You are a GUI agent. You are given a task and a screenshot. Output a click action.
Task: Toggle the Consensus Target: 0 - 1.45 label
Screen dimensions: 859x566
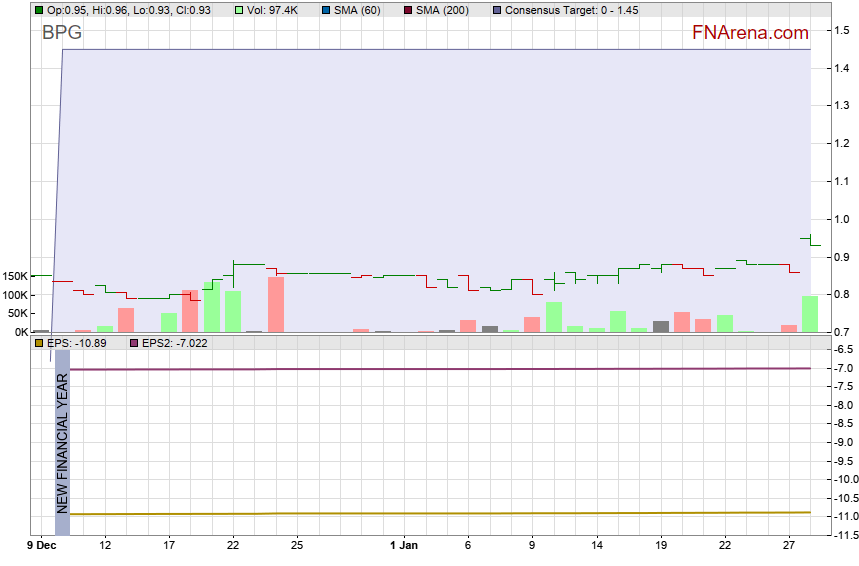[571, 9]
